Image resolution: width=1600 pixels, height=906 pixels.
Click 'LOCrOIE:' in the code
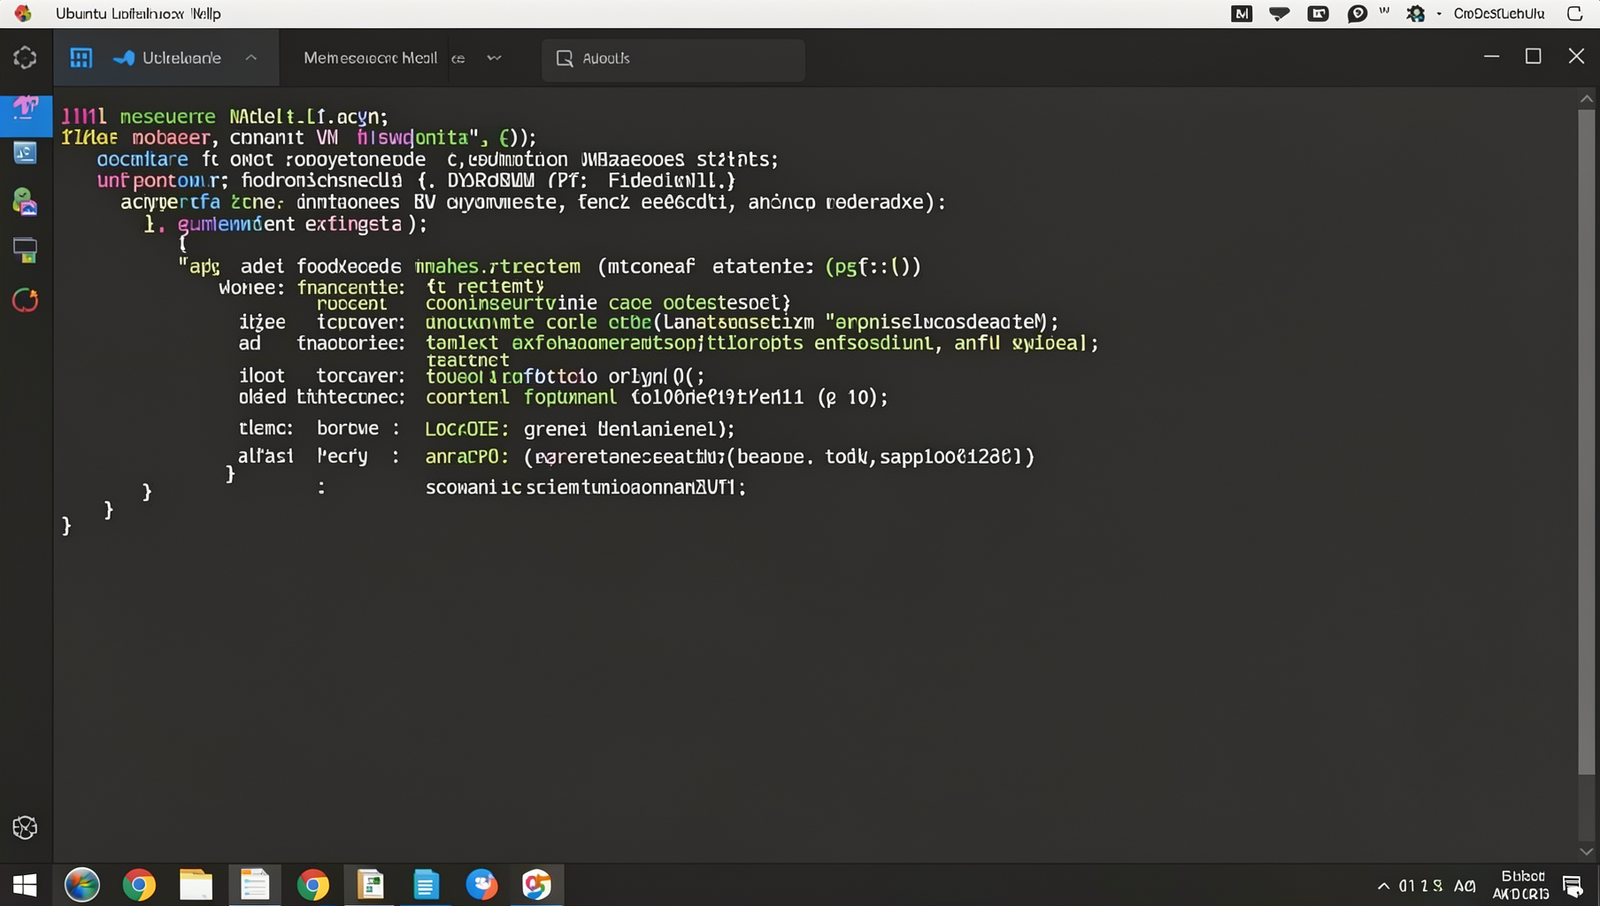click(466, 429)
